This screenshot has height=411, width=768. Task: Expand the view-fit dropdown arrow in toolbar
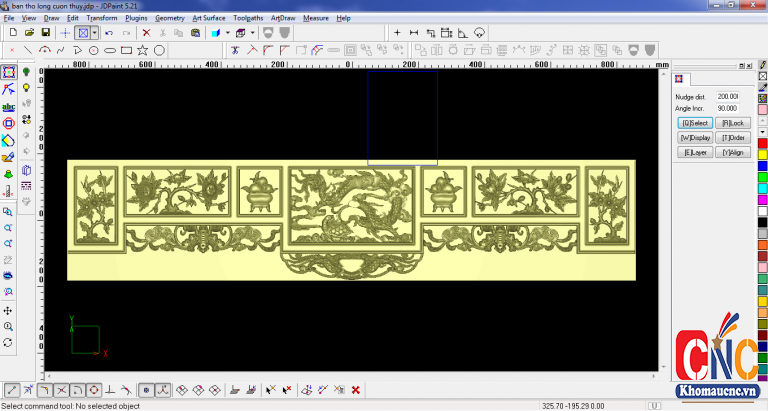tap(95, 33)
